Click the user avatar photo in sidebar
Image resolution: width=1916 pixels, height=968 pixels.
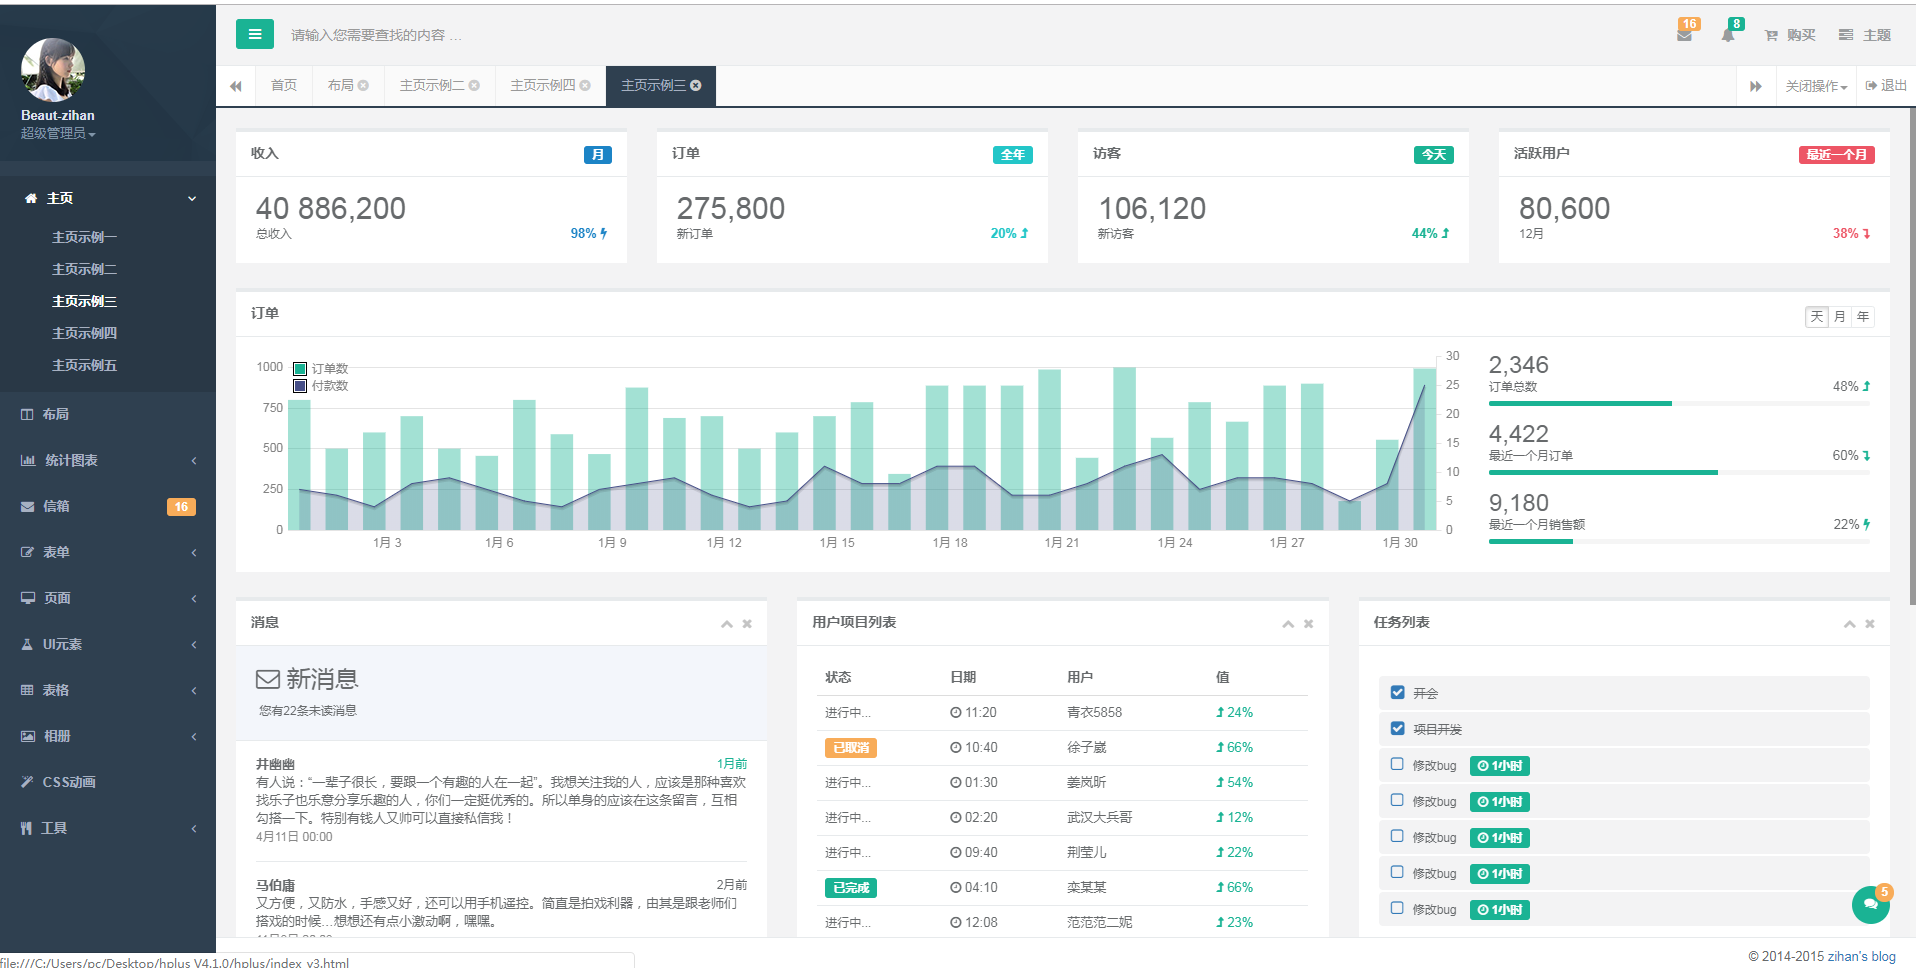(53, 70)
